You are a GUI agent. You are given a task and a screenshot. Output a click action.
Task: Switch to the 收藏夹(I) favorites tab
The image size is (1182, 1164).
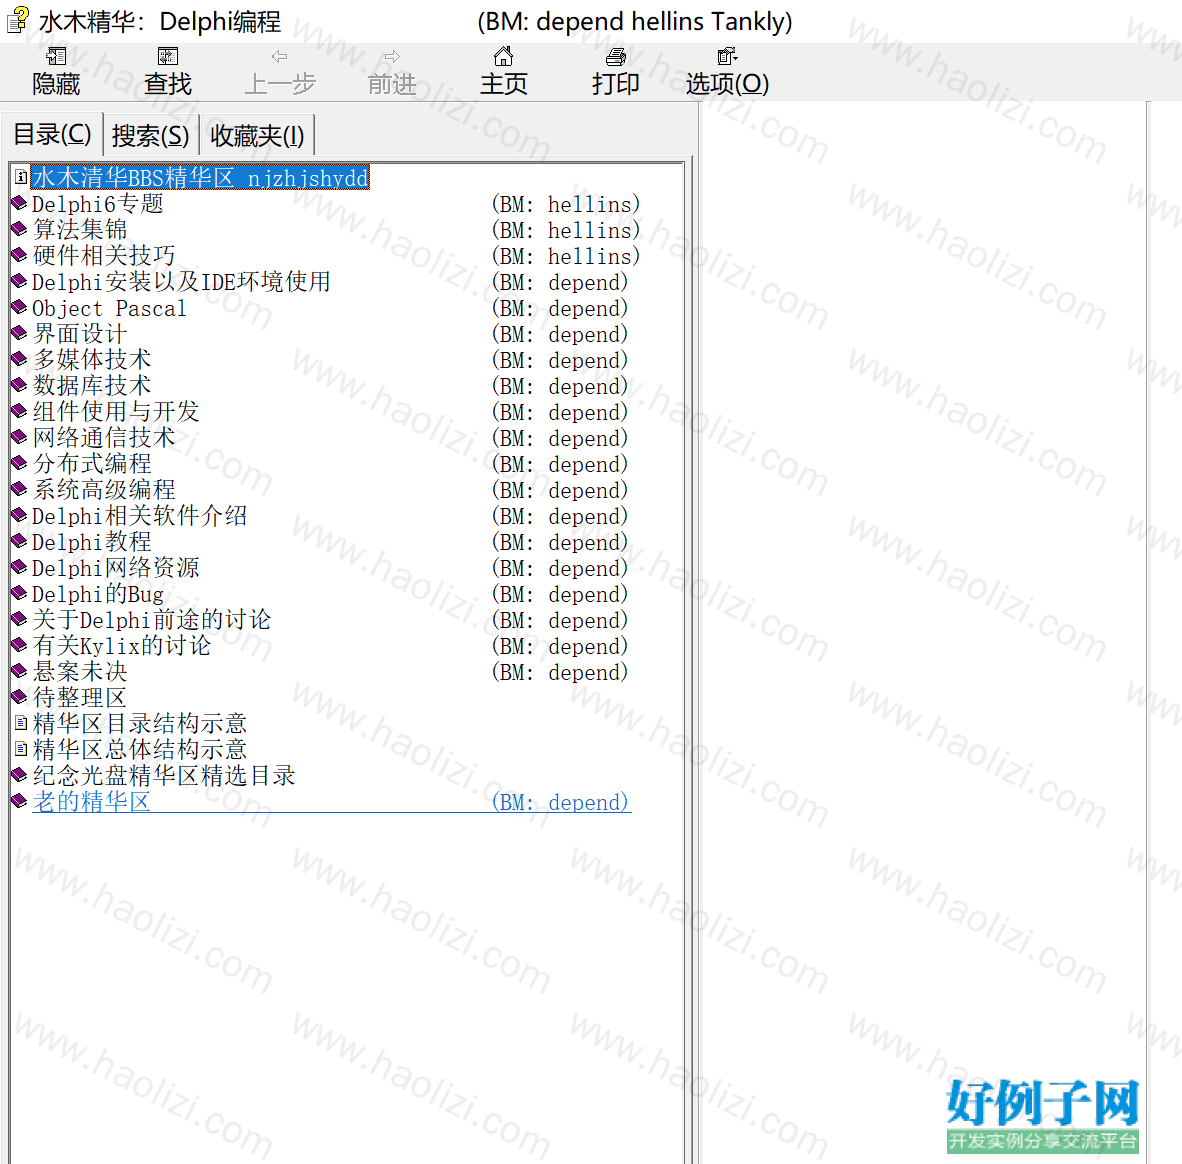pos(257,136)
